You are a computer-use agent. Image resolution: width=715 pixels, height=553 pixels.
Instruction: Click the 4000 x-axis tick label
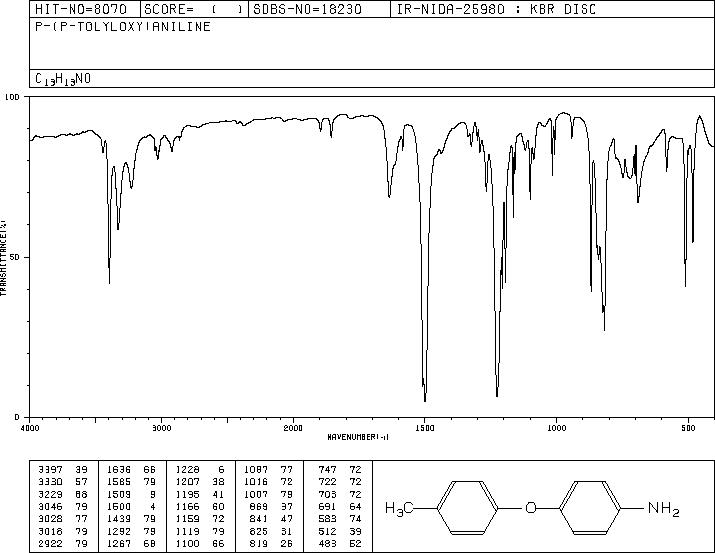pyautogui.click(x=30, y=428)
